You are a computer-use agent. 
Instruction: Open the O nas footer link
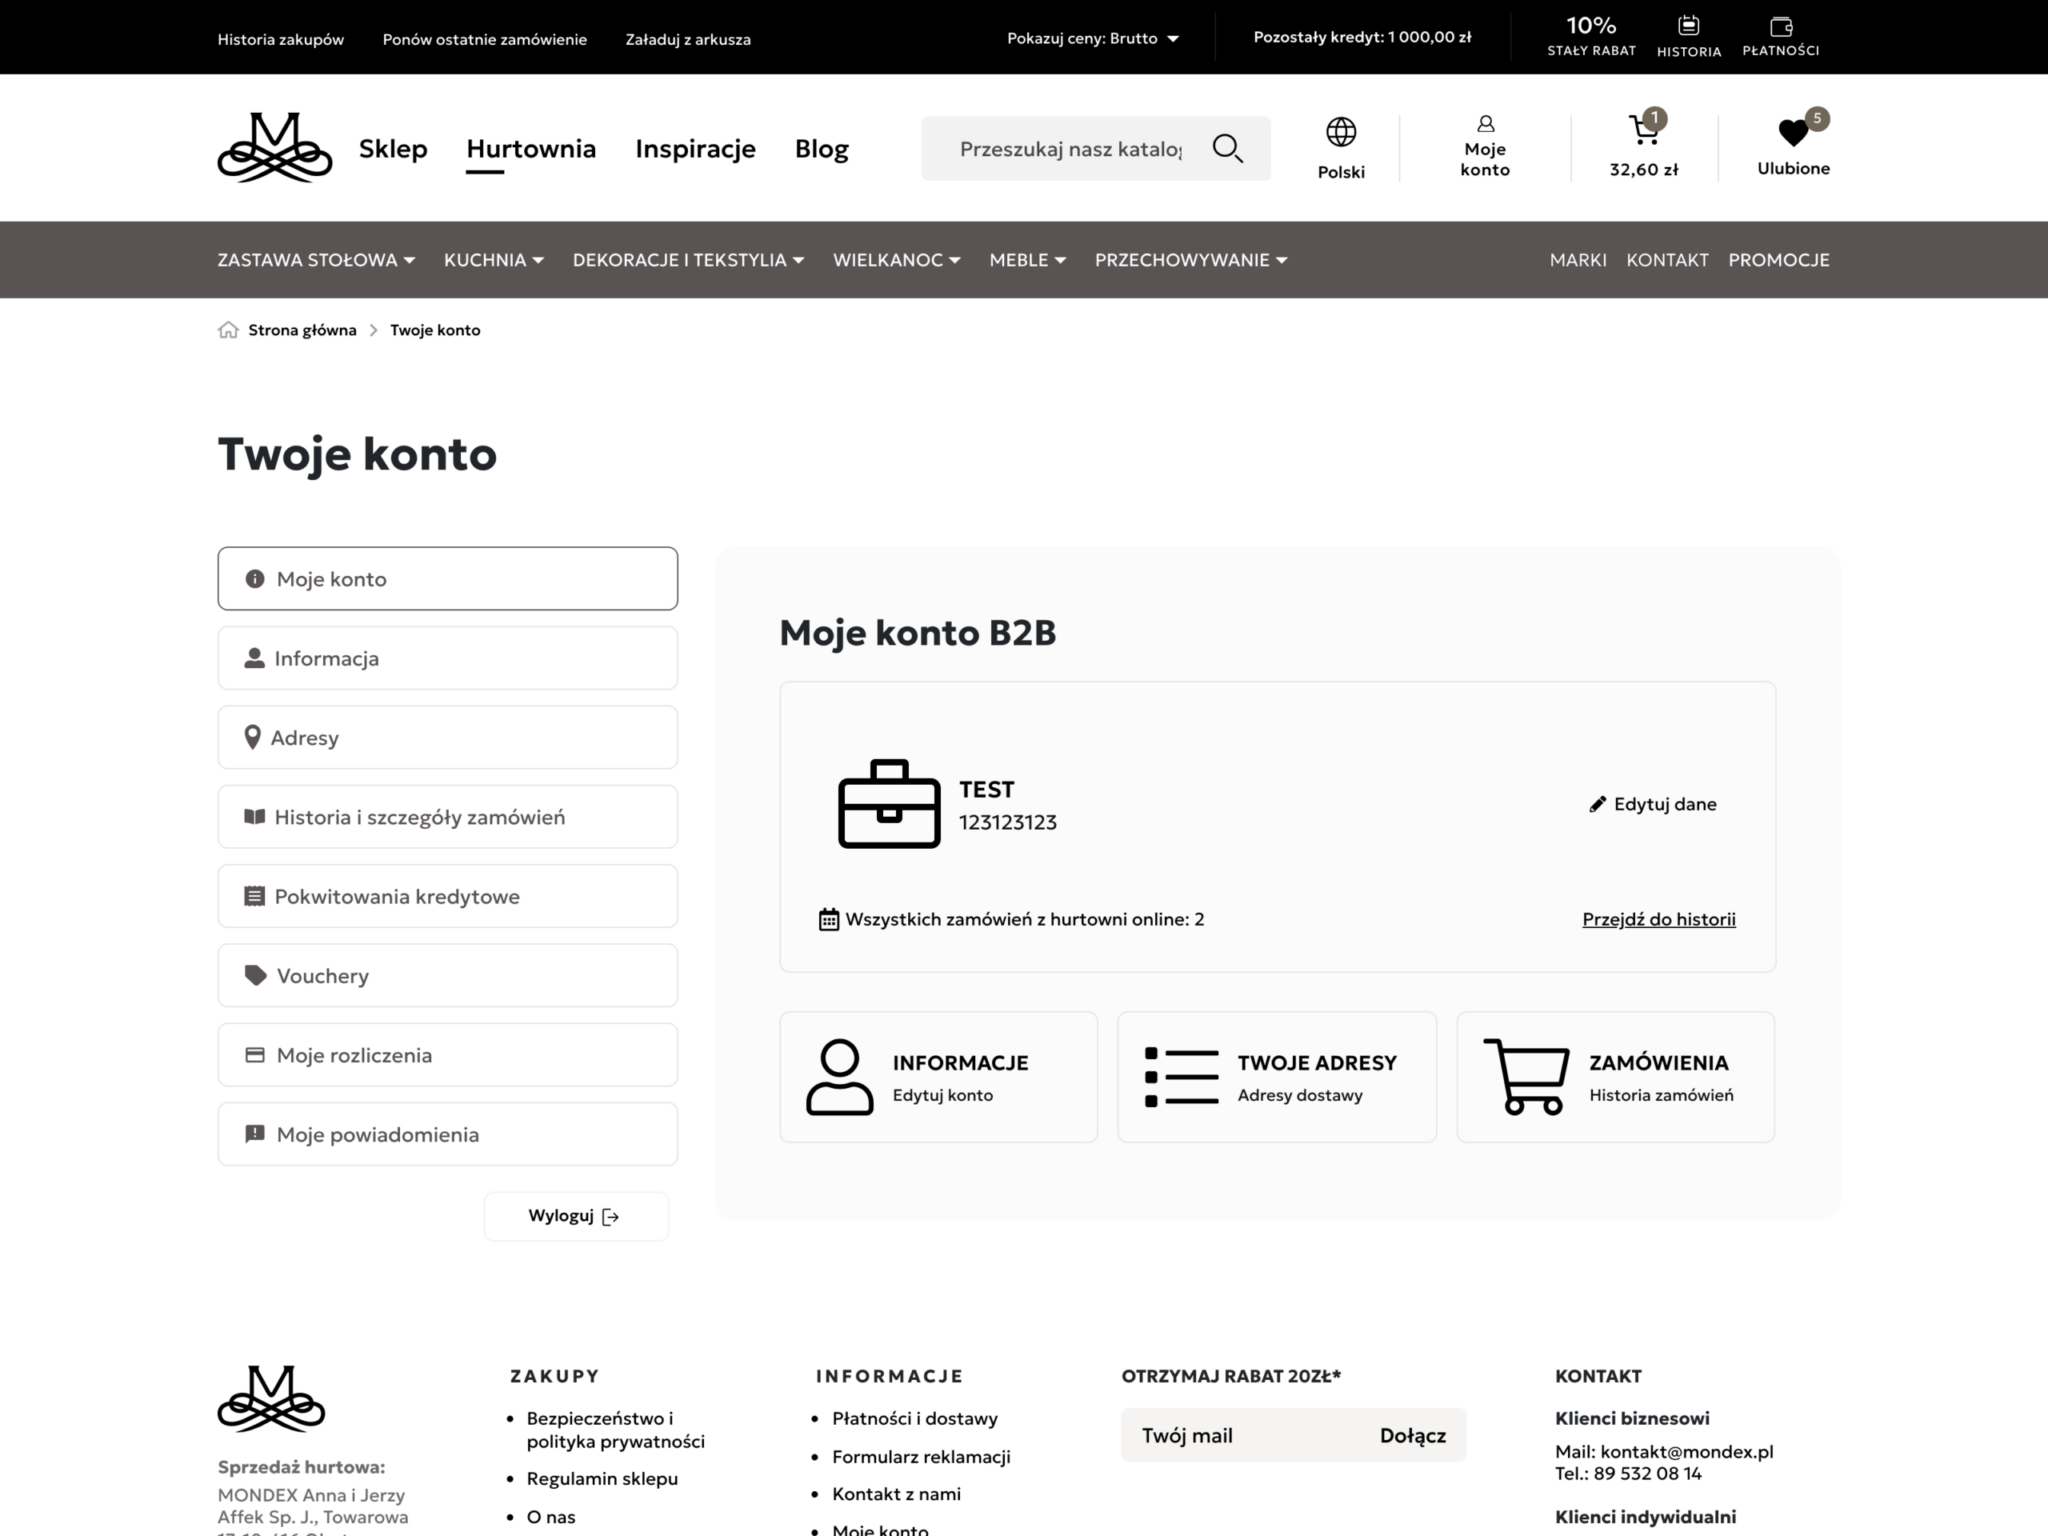[551, 1516]
